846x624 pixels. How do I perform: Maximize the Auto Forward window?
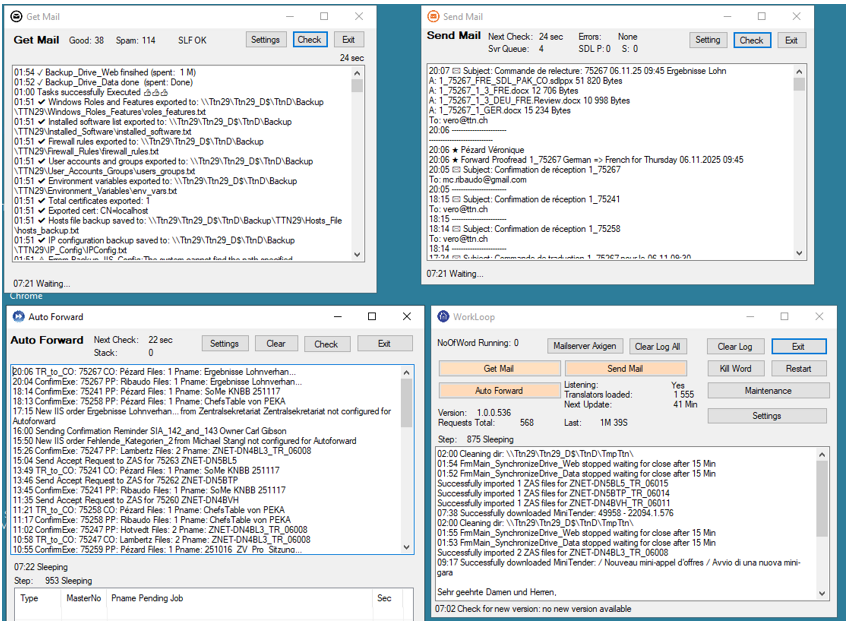tap(372, 316)
